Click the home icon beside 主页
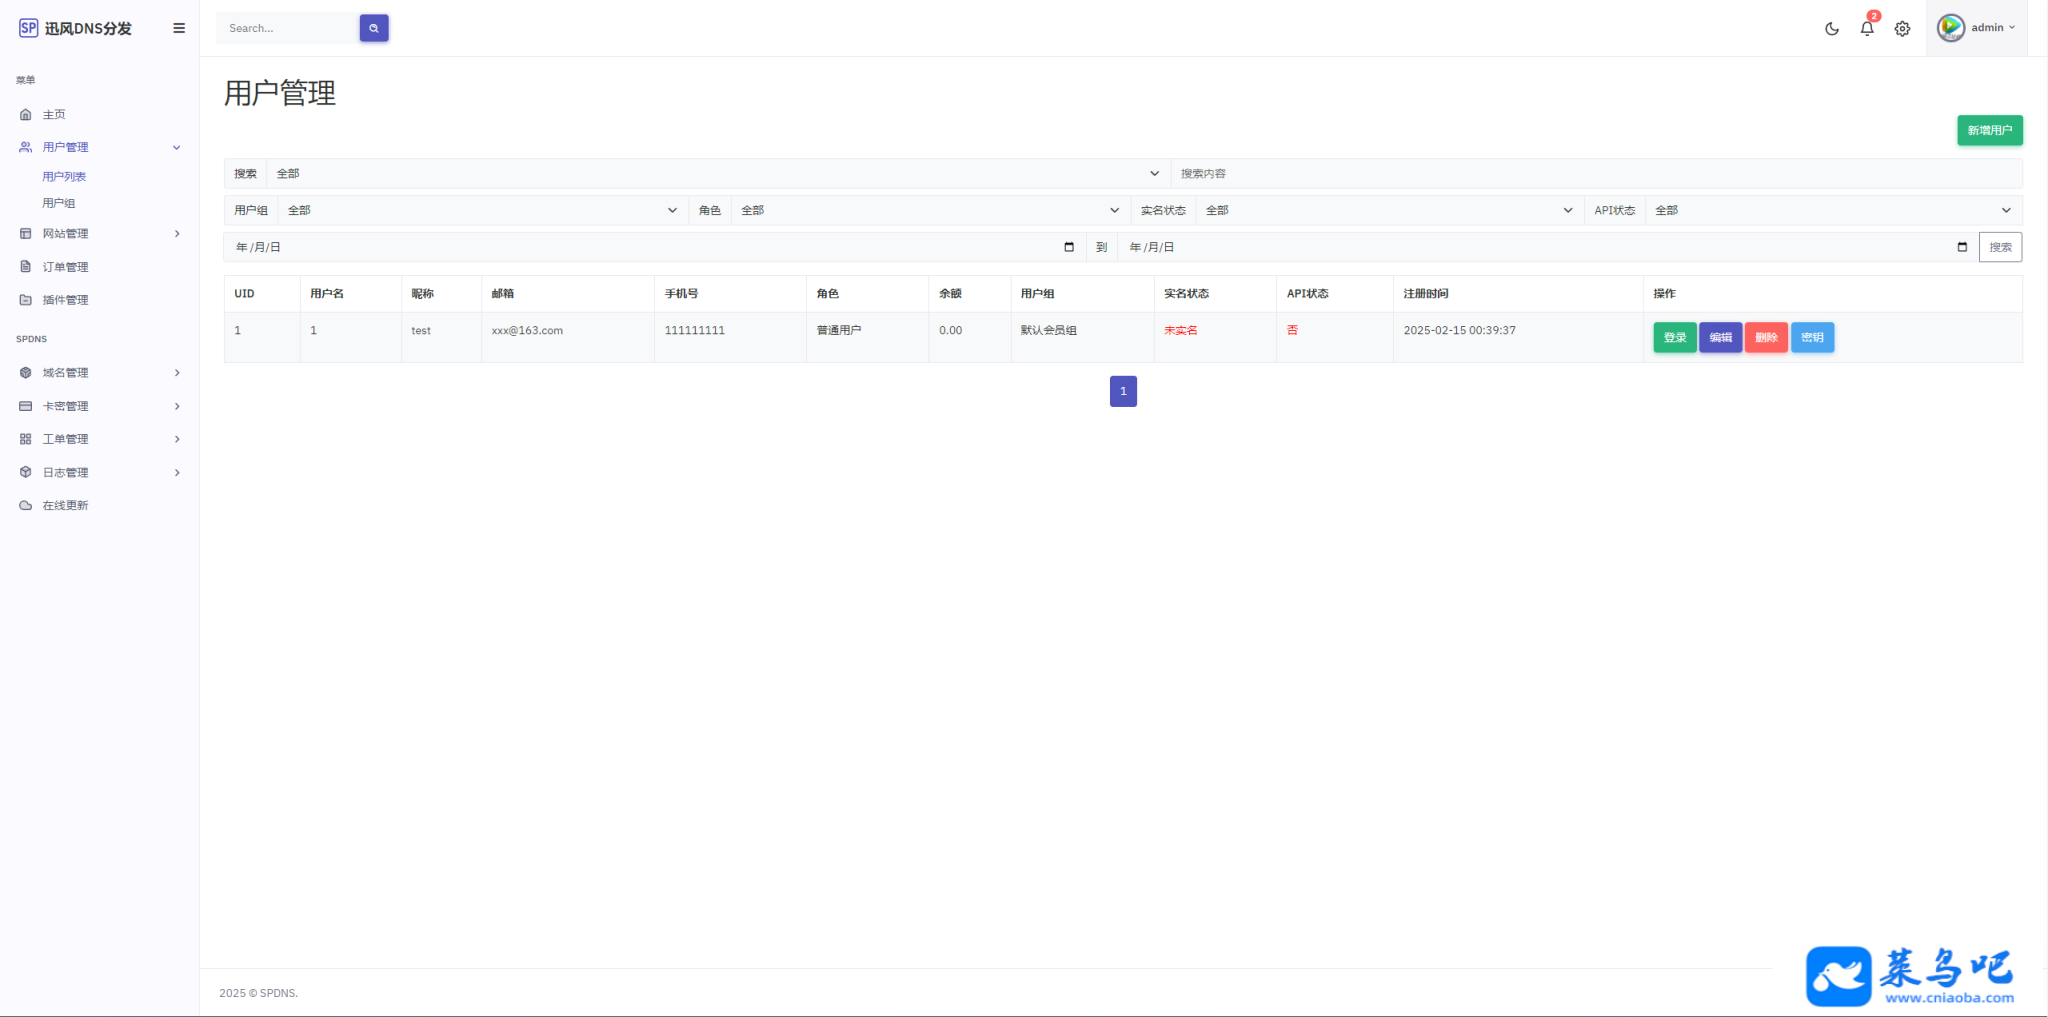The image size is (2048, 1017). (x=26, y=114)
